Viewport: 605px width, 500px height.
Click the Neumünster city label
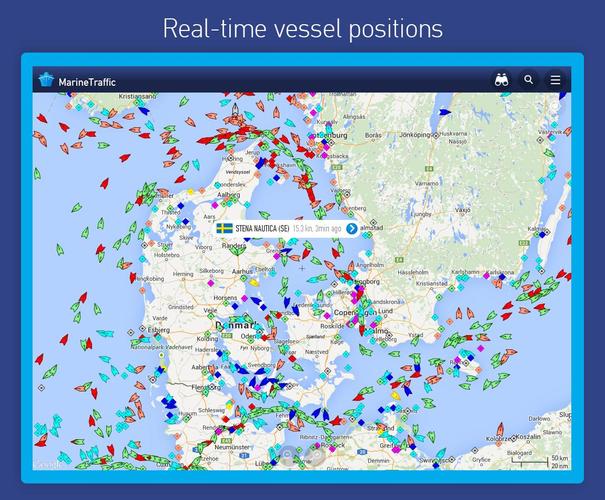click(x=232, y=447)
